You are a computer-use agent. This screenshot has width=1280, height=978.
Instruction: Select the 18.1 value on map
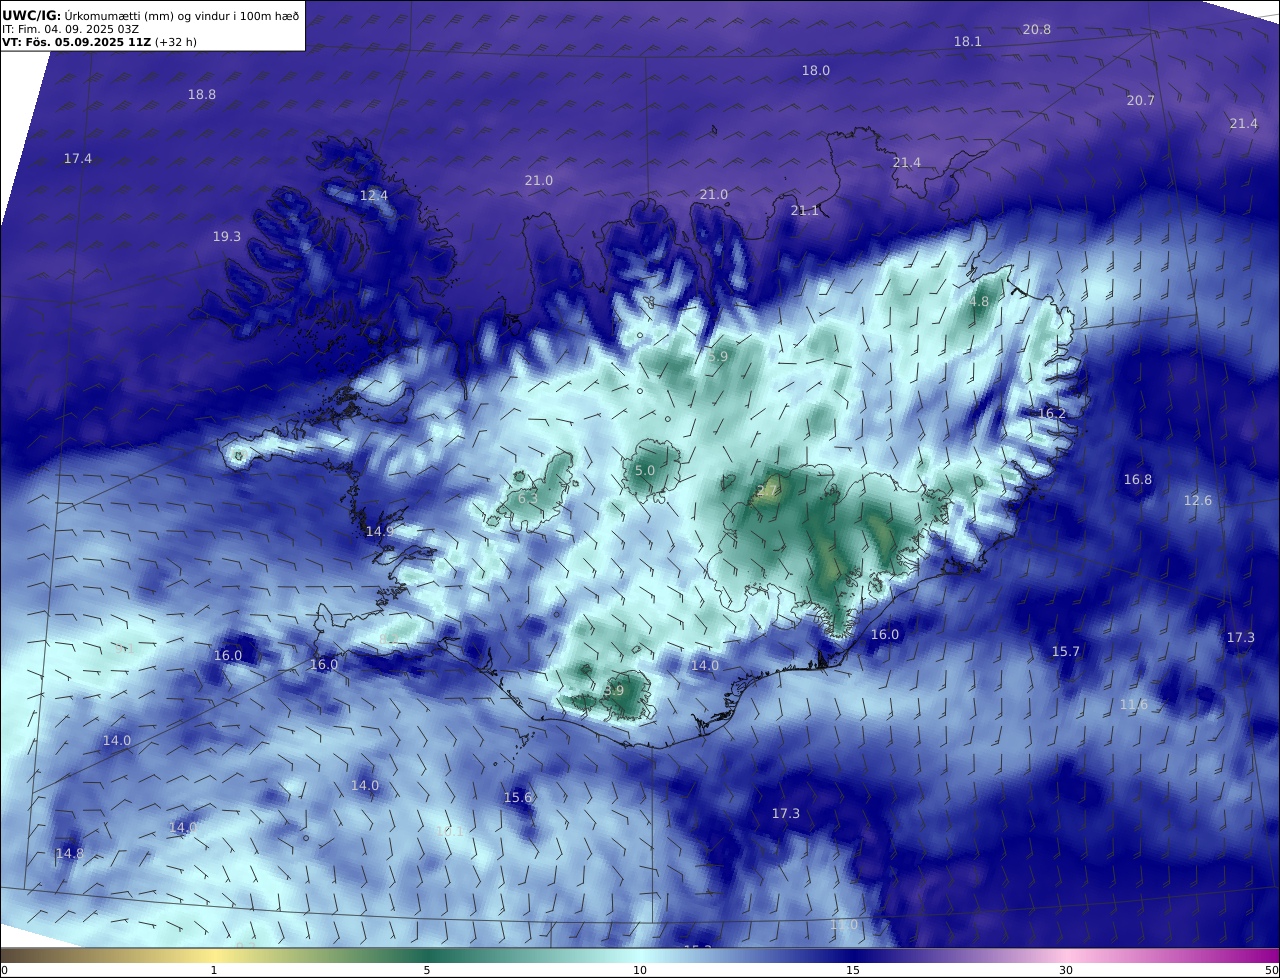(968, 41)
